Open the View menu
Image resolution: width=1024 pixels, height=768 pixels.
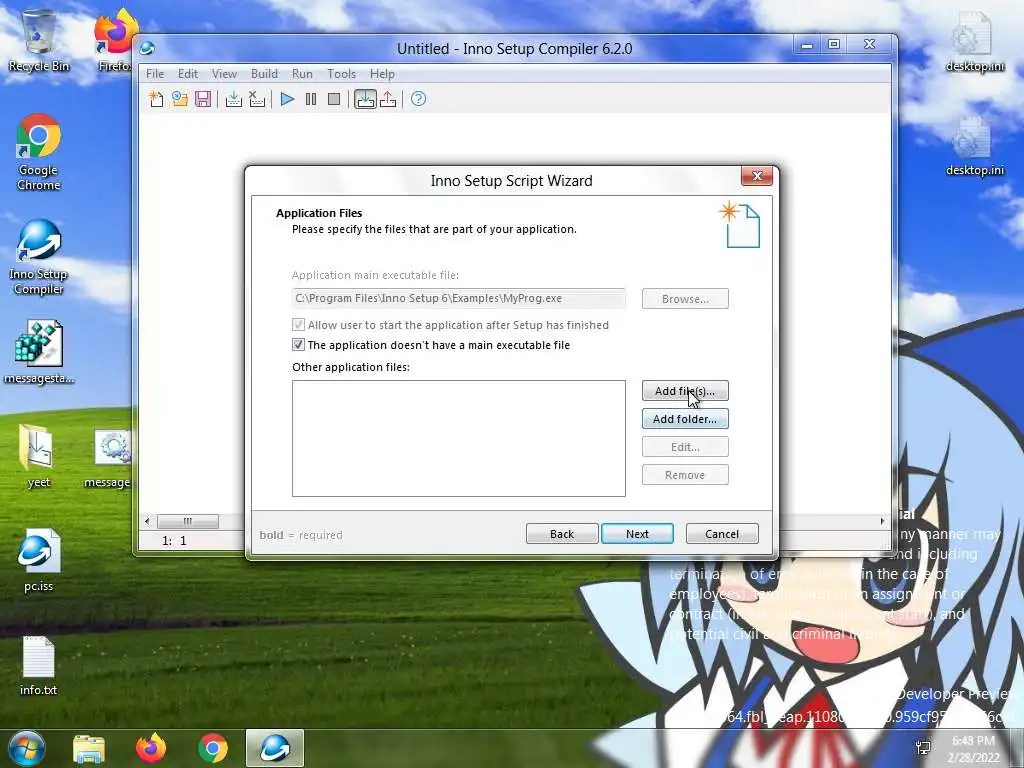point(224,74)
